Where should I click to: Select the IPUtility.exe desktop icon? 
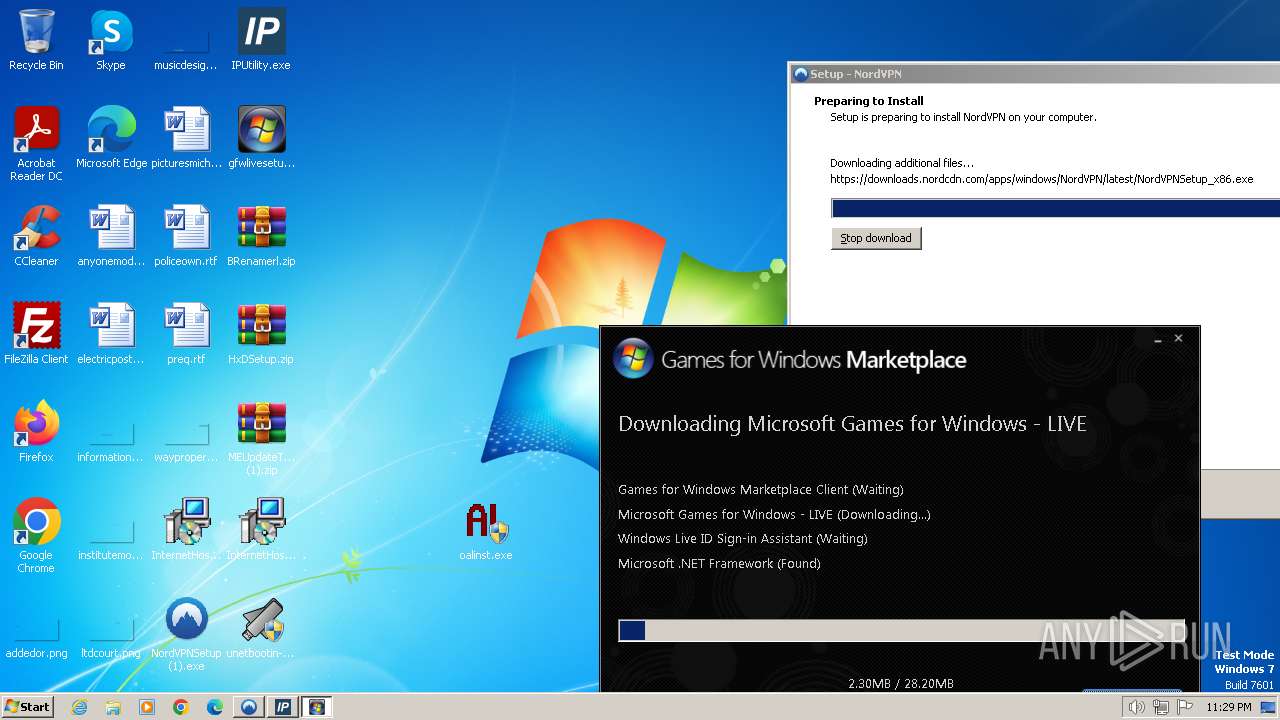(x=261, y=40)
